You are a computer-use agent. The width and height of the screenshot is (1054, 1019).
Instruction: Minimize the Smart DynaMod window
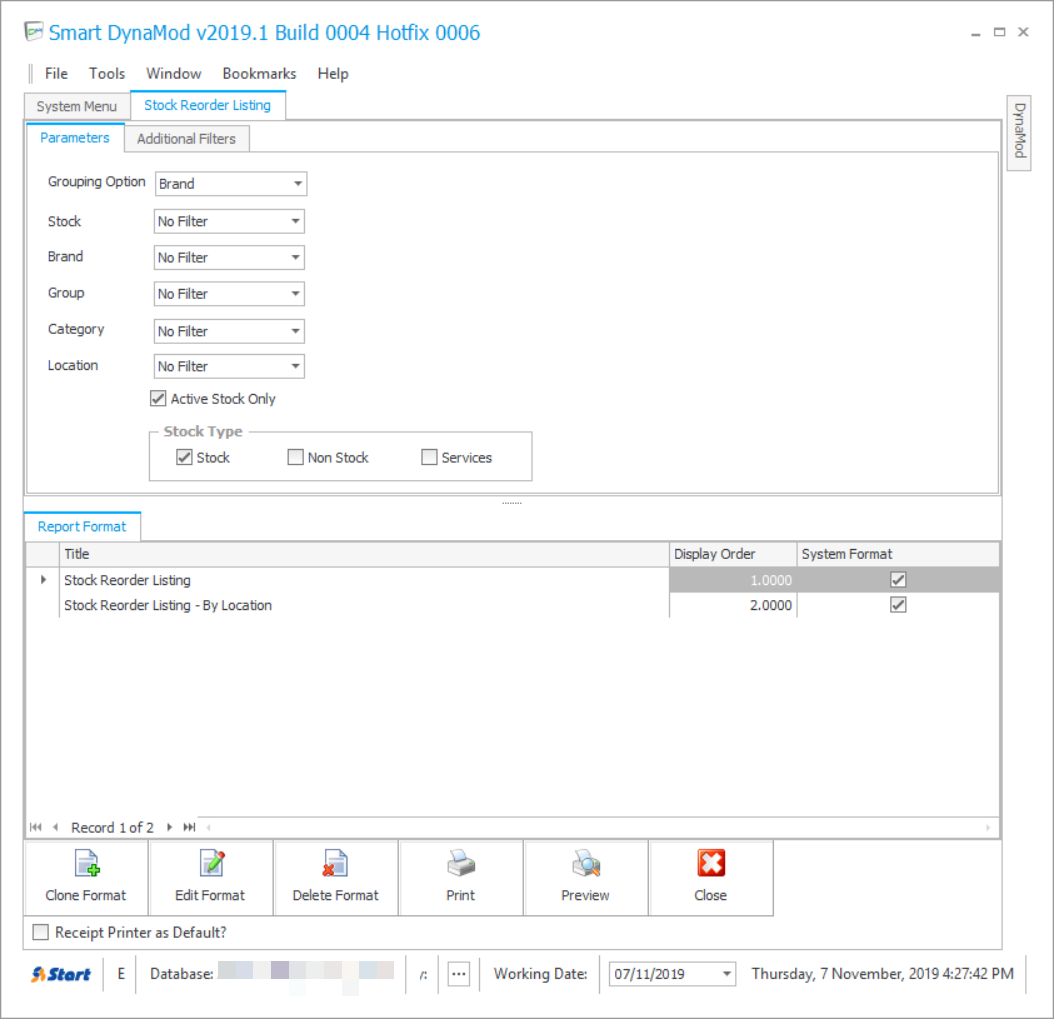pos(975,33)
